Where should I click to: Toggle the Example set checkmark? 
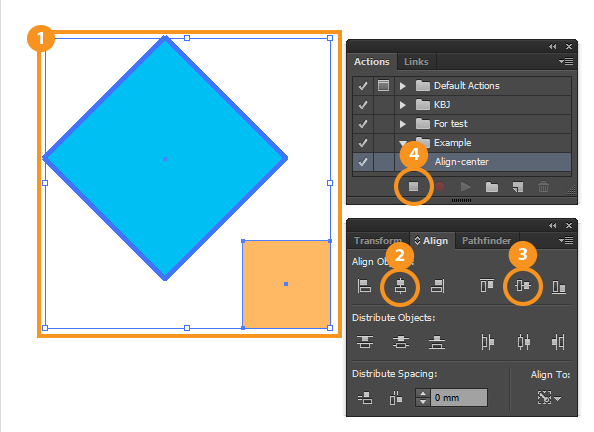click(363, 143)
